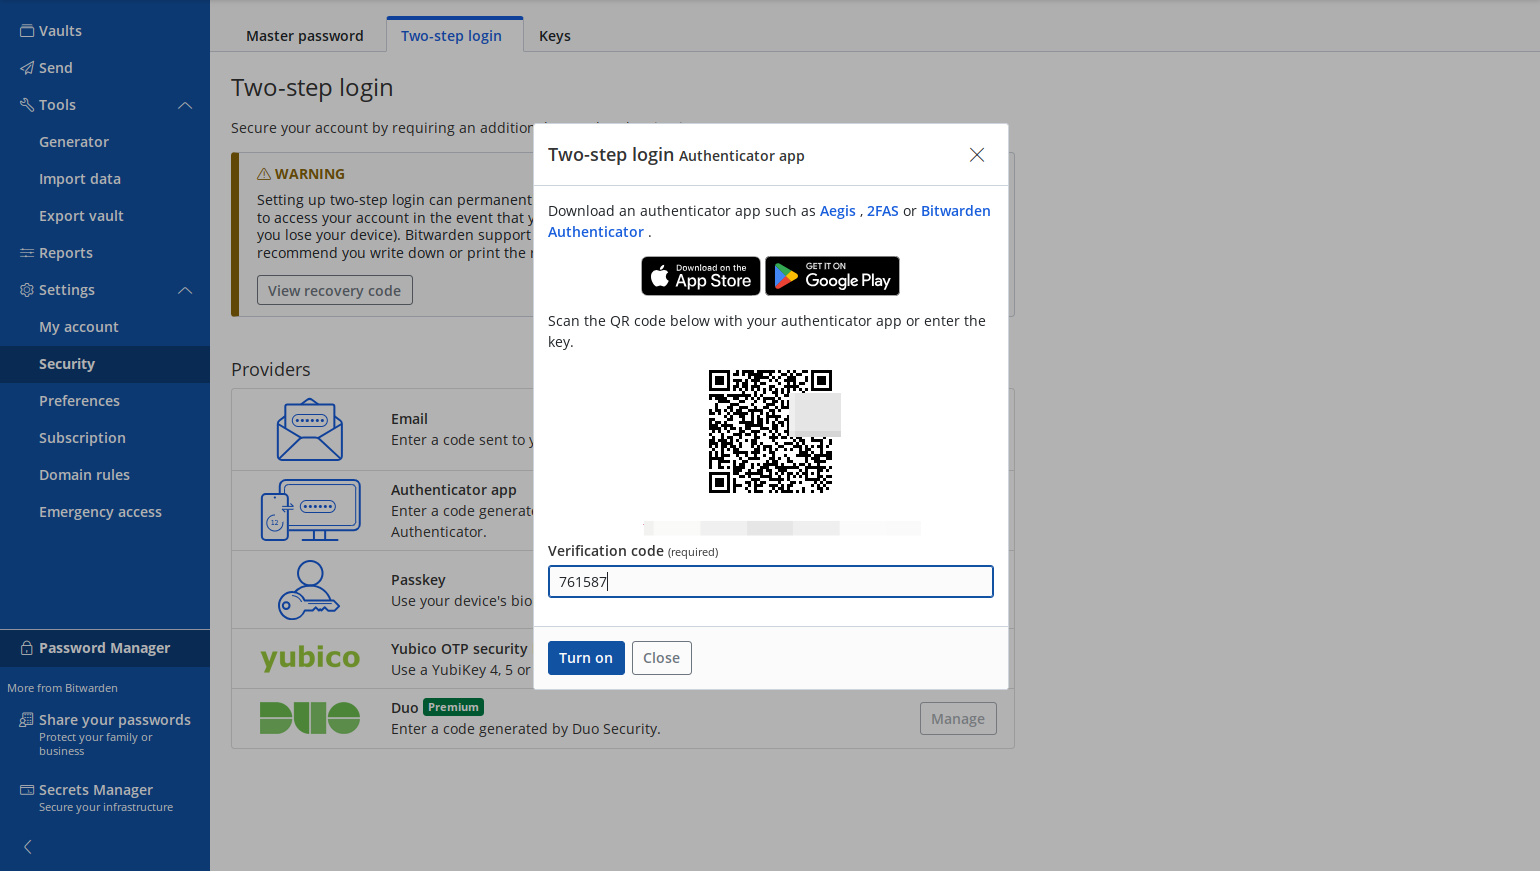Click the Tools wrench icon
This screenshot has width=1540, height=871.
[x=27, y=105]
